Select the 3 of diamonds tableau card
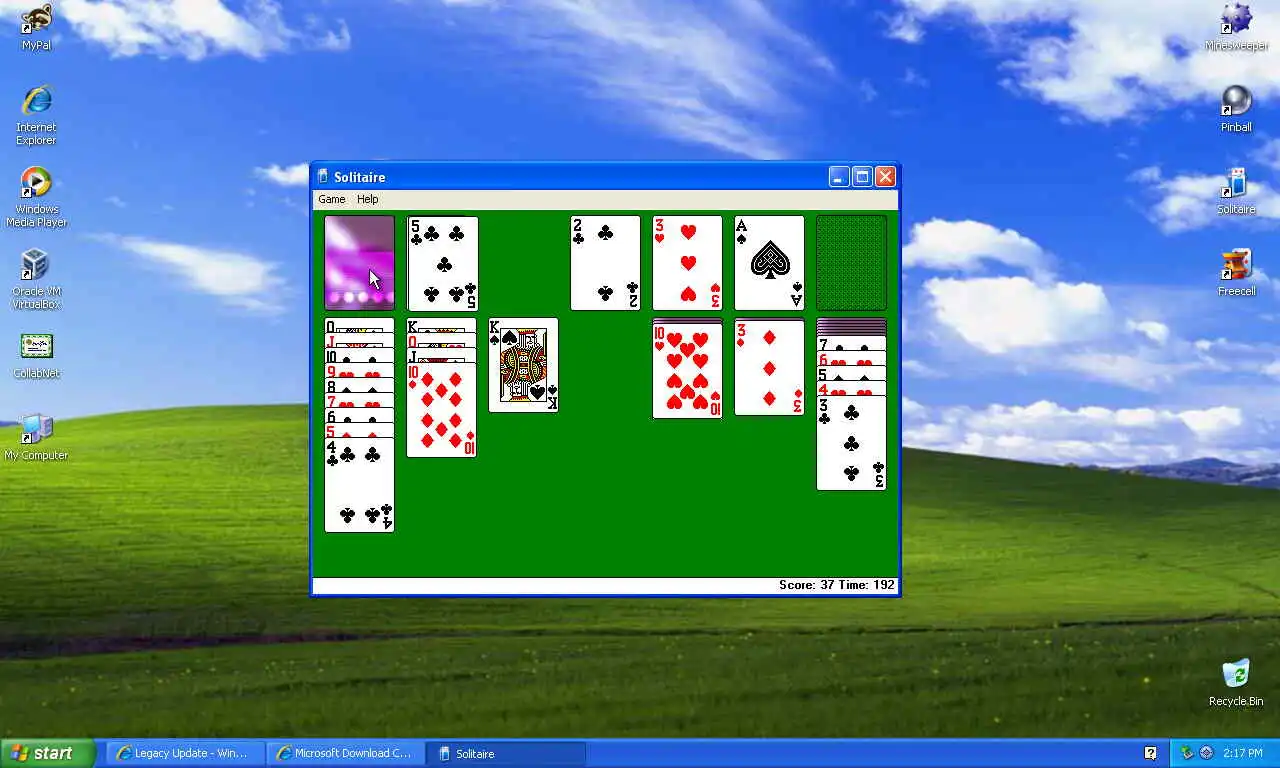This screenshot has width=1280, height=768. coord(769,367)
